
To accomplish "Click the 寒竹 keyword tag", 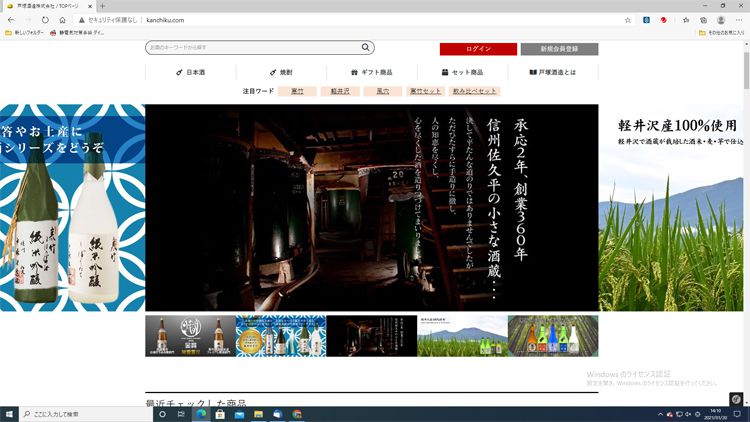I will point(297,91).
